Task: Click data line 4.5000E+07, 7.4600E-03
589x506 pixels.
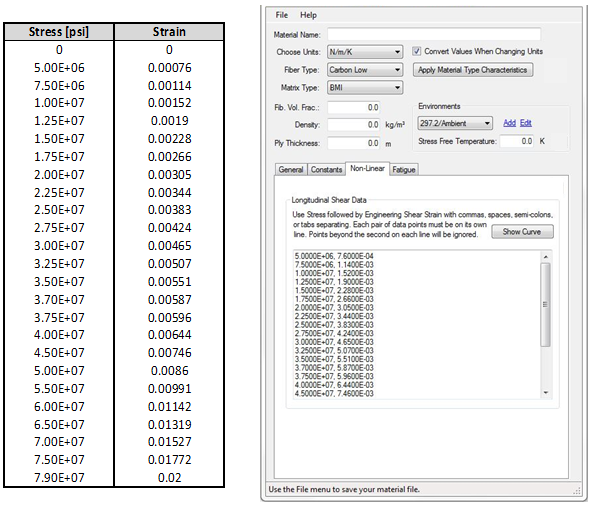Action: click(x=334, y=393)
